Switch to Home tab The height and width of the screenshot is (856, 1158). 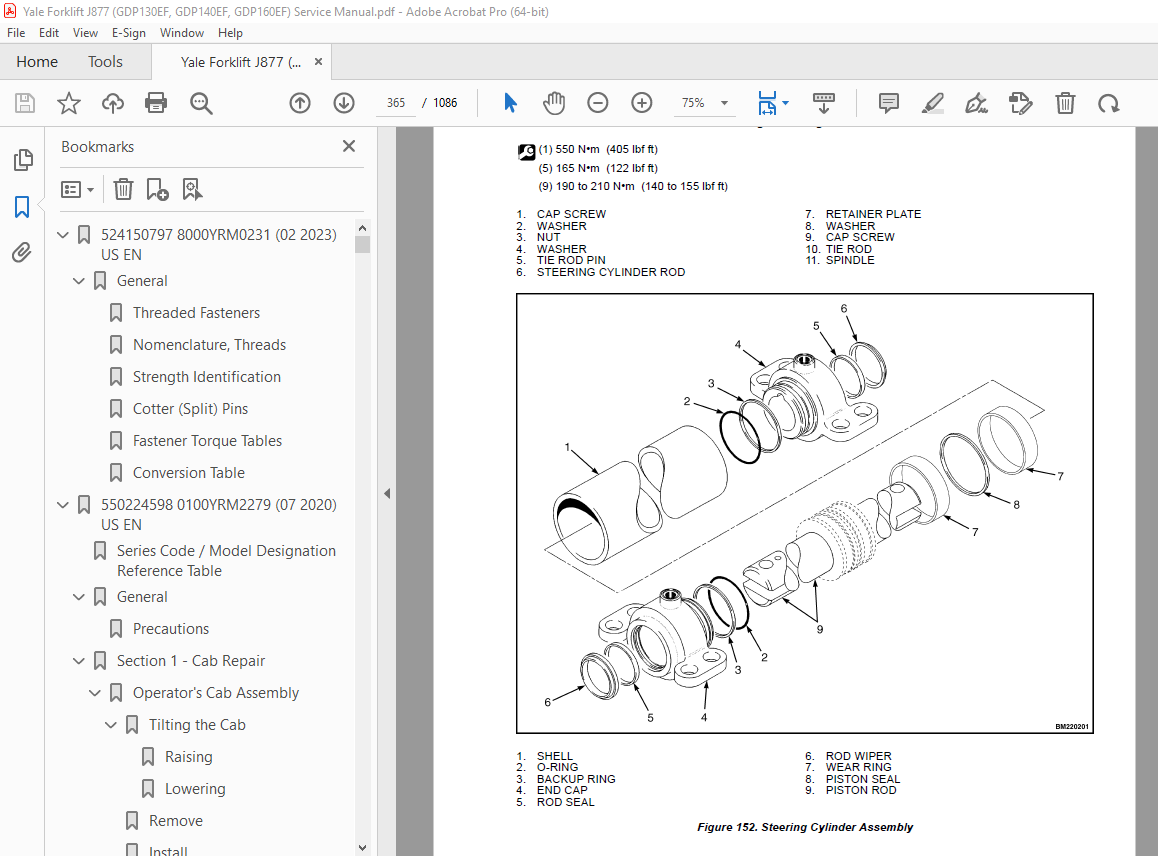[x=37, y=61]
